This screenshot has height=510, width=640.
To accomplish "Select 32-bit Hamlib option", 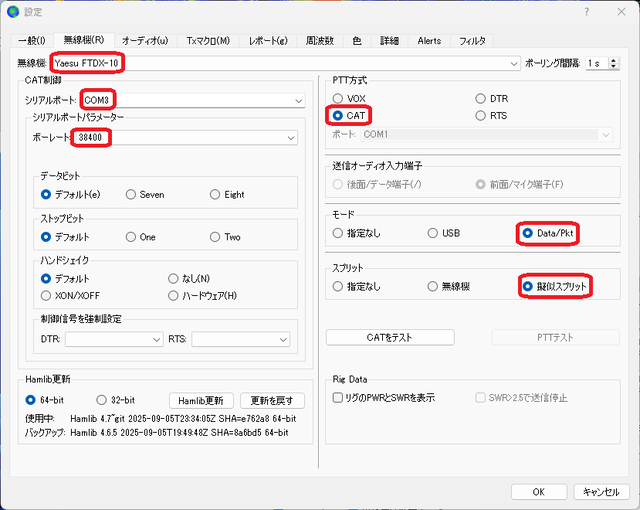I will click(116, 400).
